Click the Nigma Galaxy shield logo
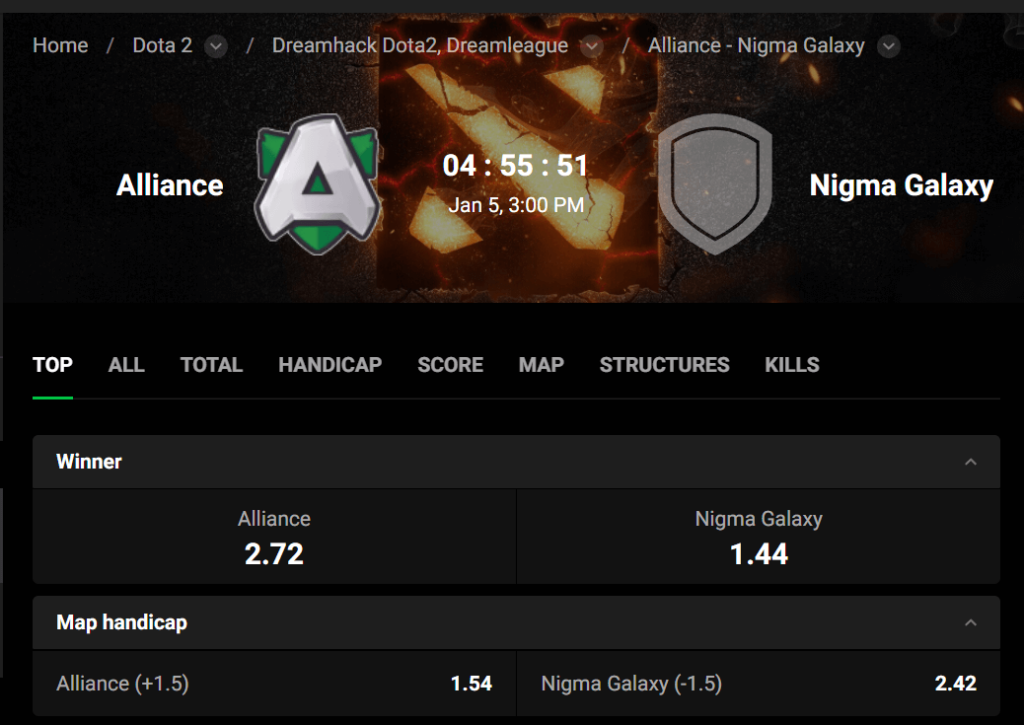Screen dimensions: 1024x725 coord(715,184)
